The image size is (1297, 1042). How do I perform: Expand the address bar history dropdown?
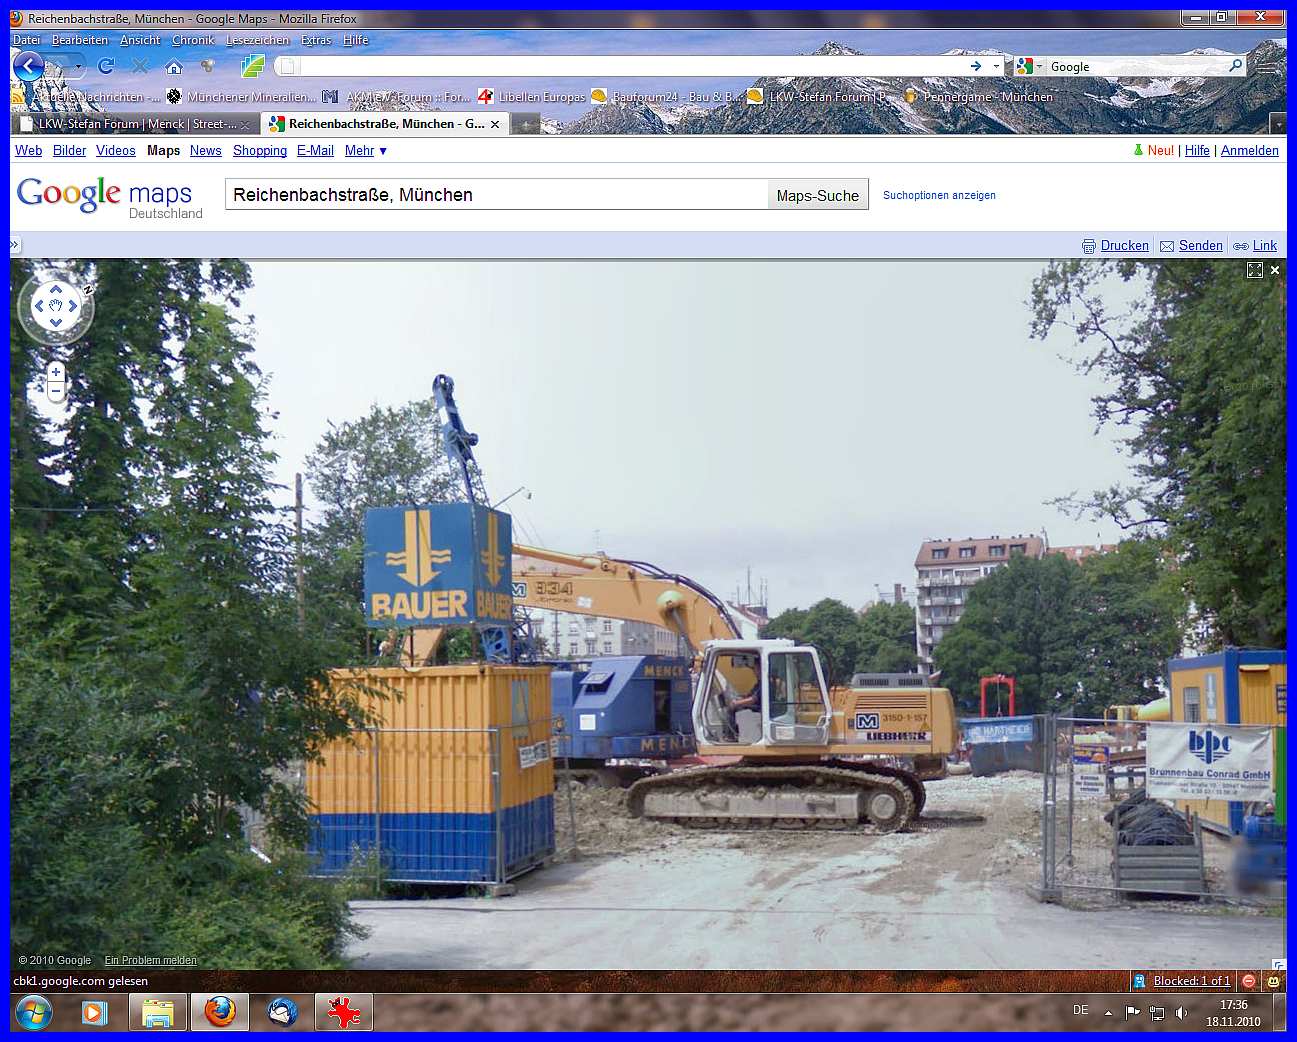click(997, 67)
